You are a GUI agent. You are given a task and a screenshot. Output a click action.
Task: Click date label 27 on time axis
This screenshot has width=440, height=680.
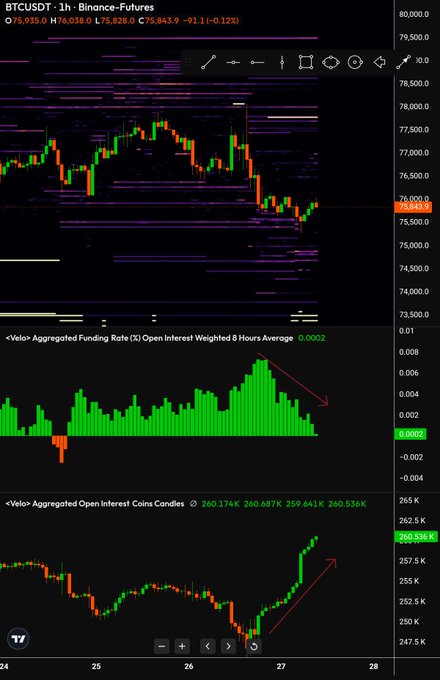pos(281,666)
